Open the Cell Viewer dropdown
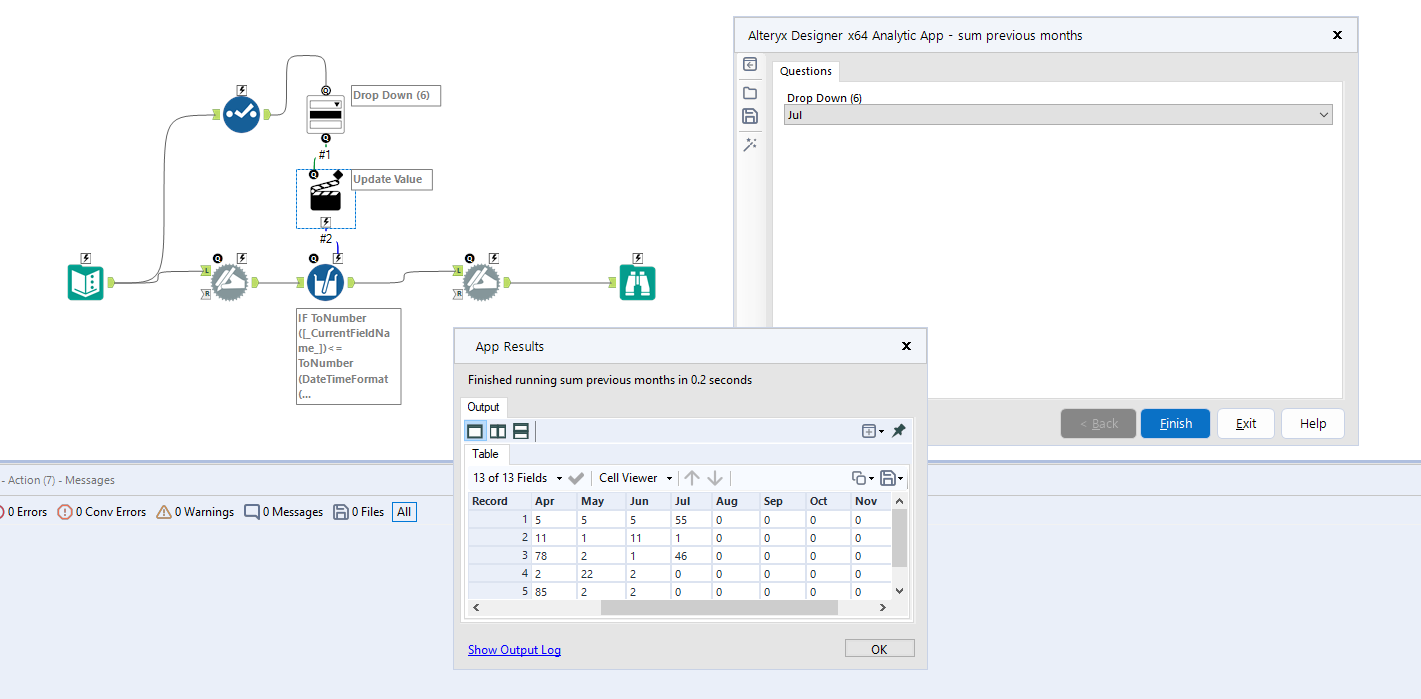 (636, 478)
